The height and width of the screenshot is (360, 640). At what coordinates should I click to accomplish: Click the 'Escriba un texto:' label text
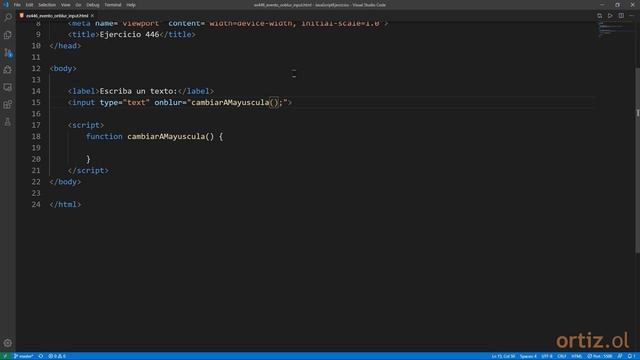tap(138, 91)
